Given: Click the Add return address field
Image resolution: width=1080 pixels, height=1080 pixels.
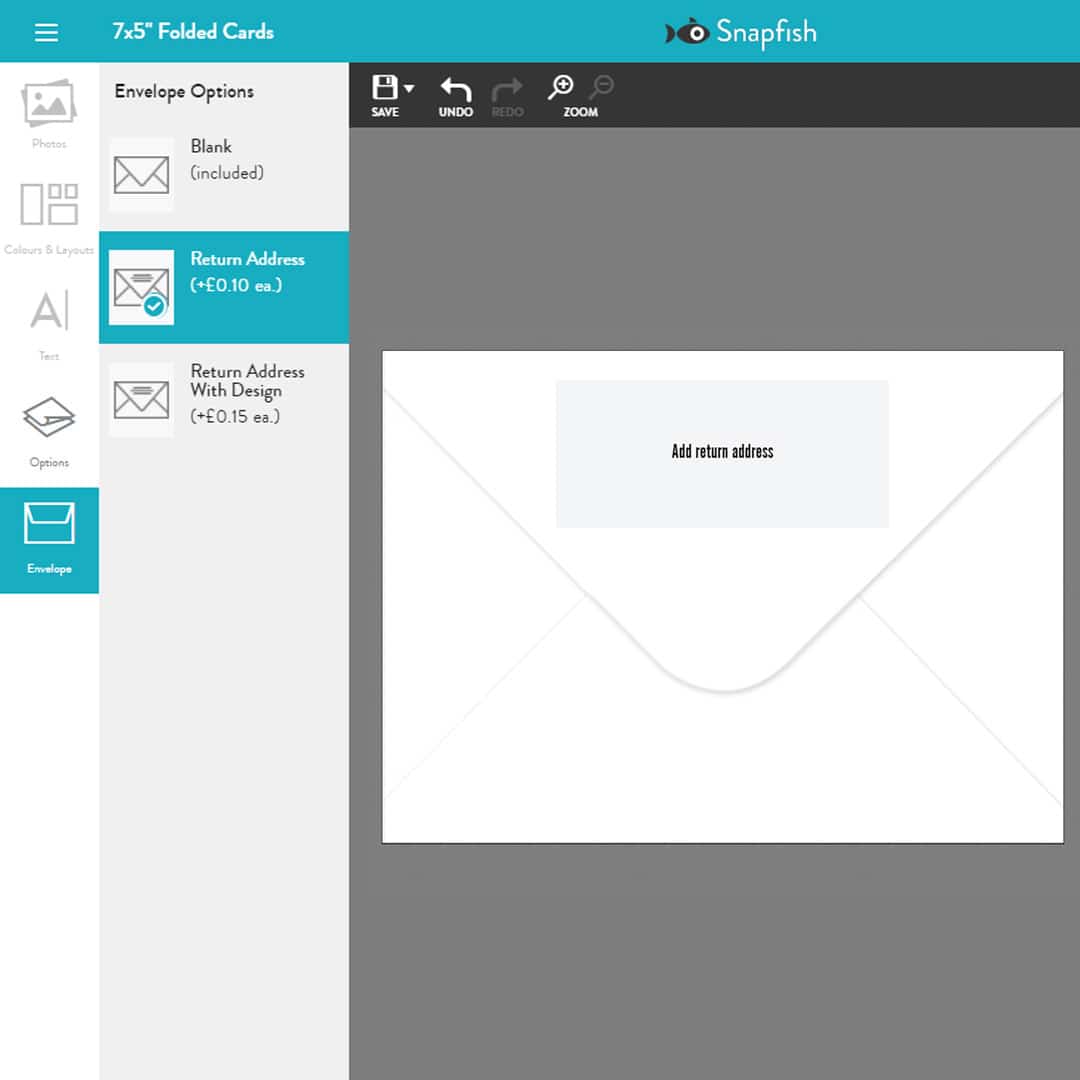Looking at the screenshot, I should point(722,452).
